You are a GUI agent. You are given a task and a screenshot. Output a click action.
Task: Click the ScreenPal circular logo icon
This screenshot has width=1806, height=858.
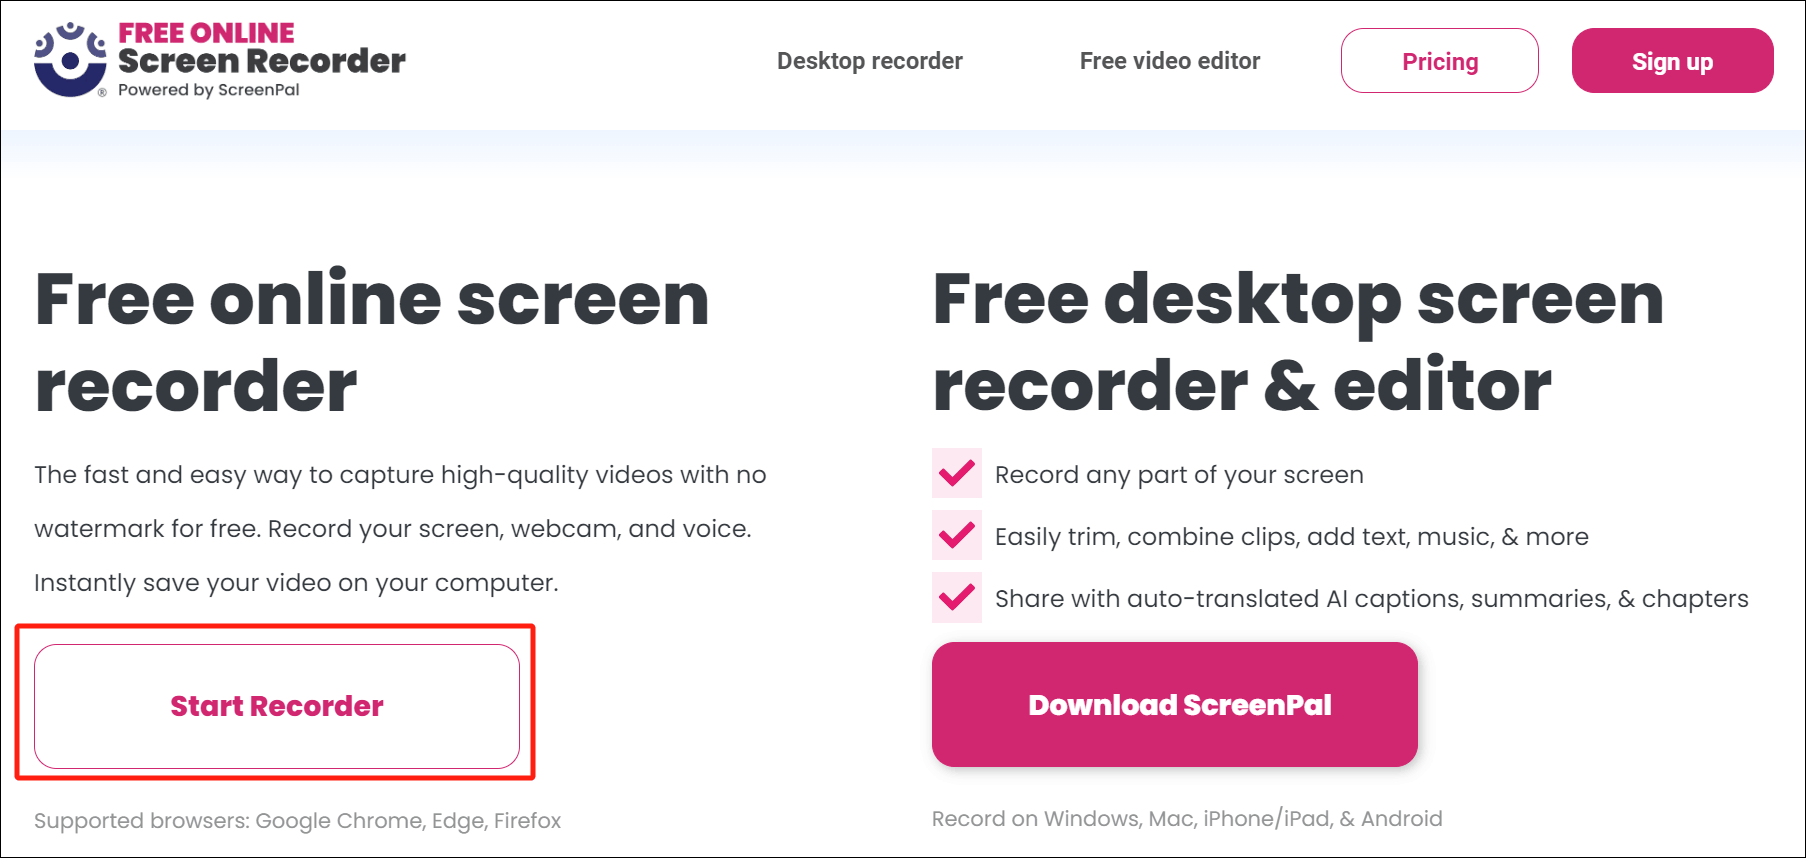tap(70, 60)
